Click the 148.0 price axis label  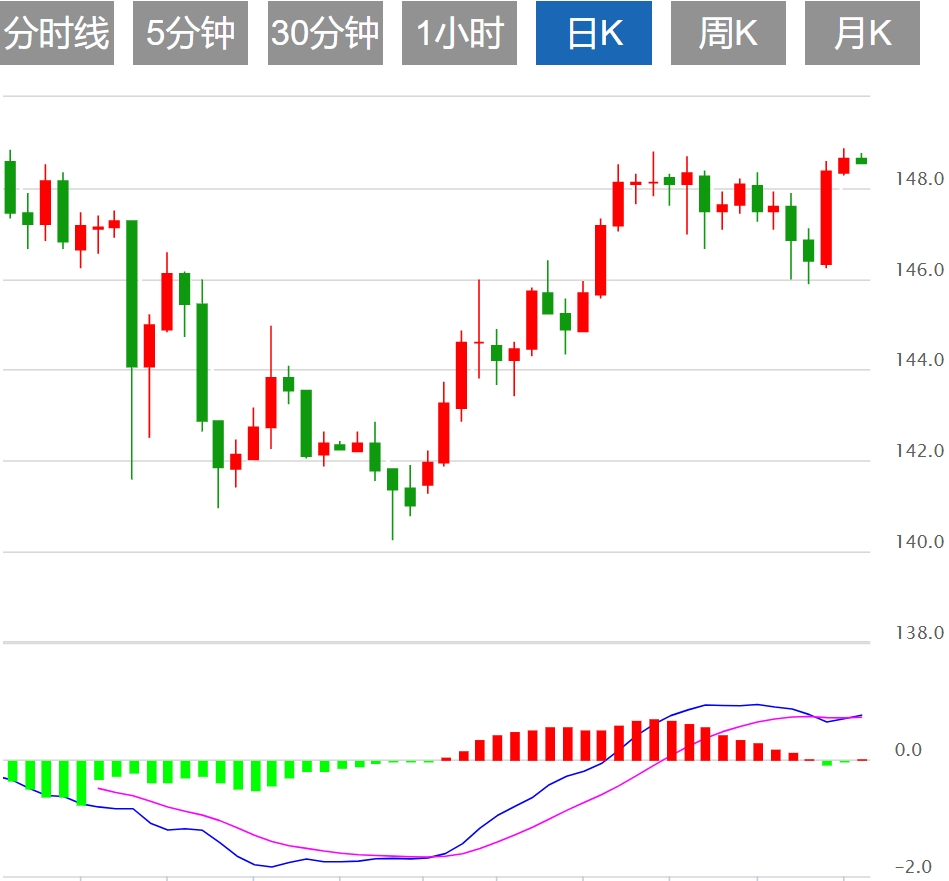[920, 179]
